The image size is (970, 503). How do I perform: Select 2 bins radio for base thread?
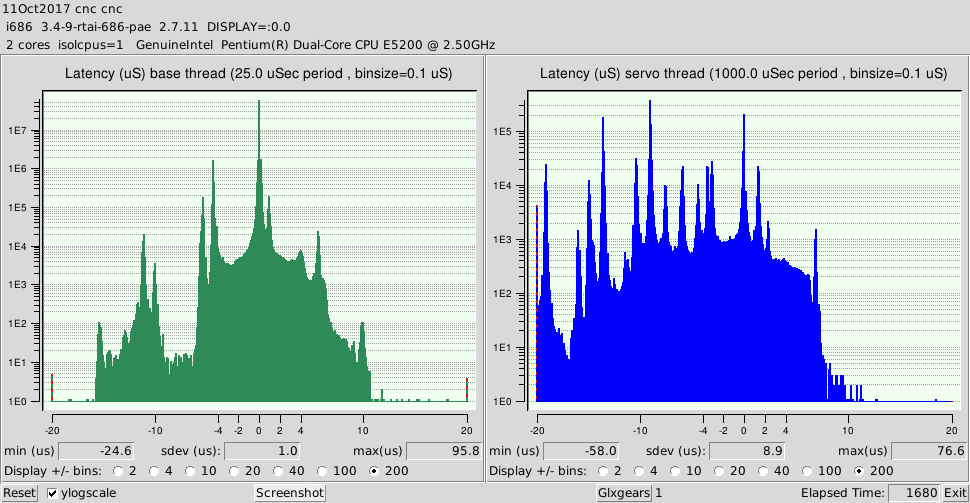pyautogui.click(x=118, y=471)
